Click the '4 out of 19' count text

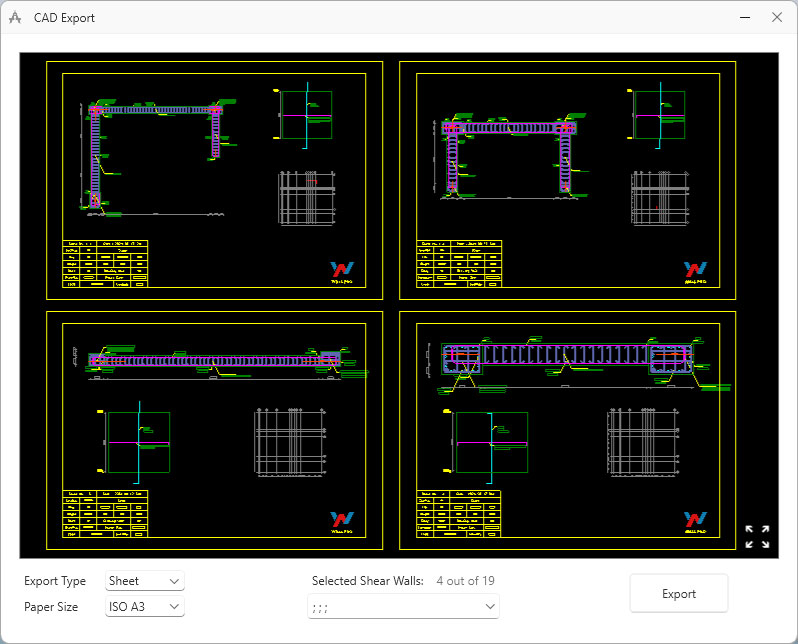tap(465, 581)
